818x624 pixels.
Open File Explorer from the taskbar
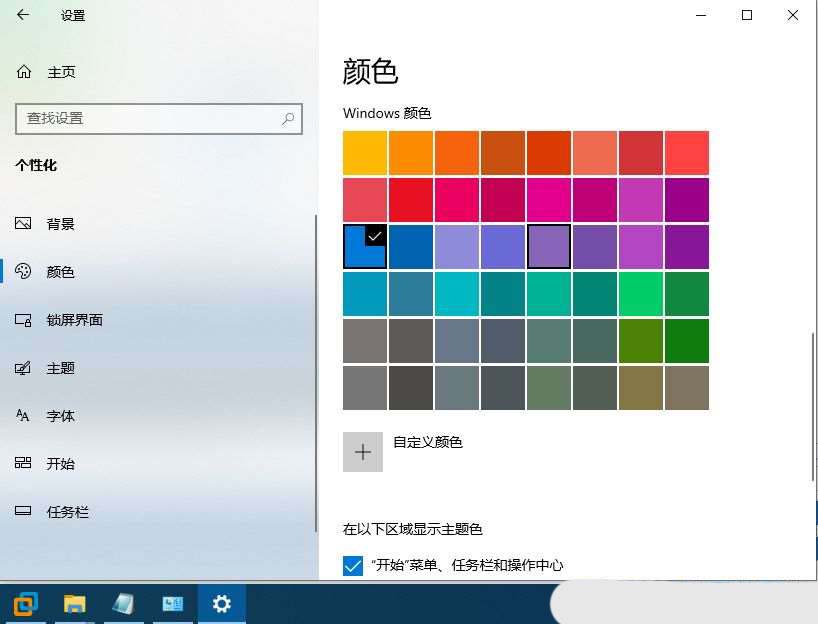click(74, 603)
